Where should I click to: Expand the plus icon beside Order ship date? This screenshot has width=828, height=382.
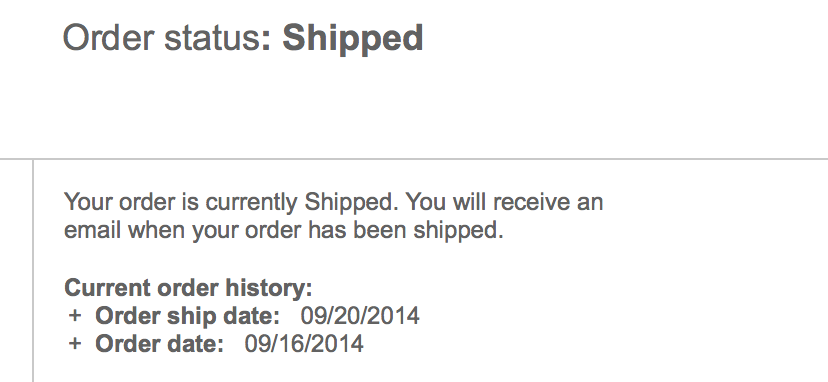pos(75,316)
